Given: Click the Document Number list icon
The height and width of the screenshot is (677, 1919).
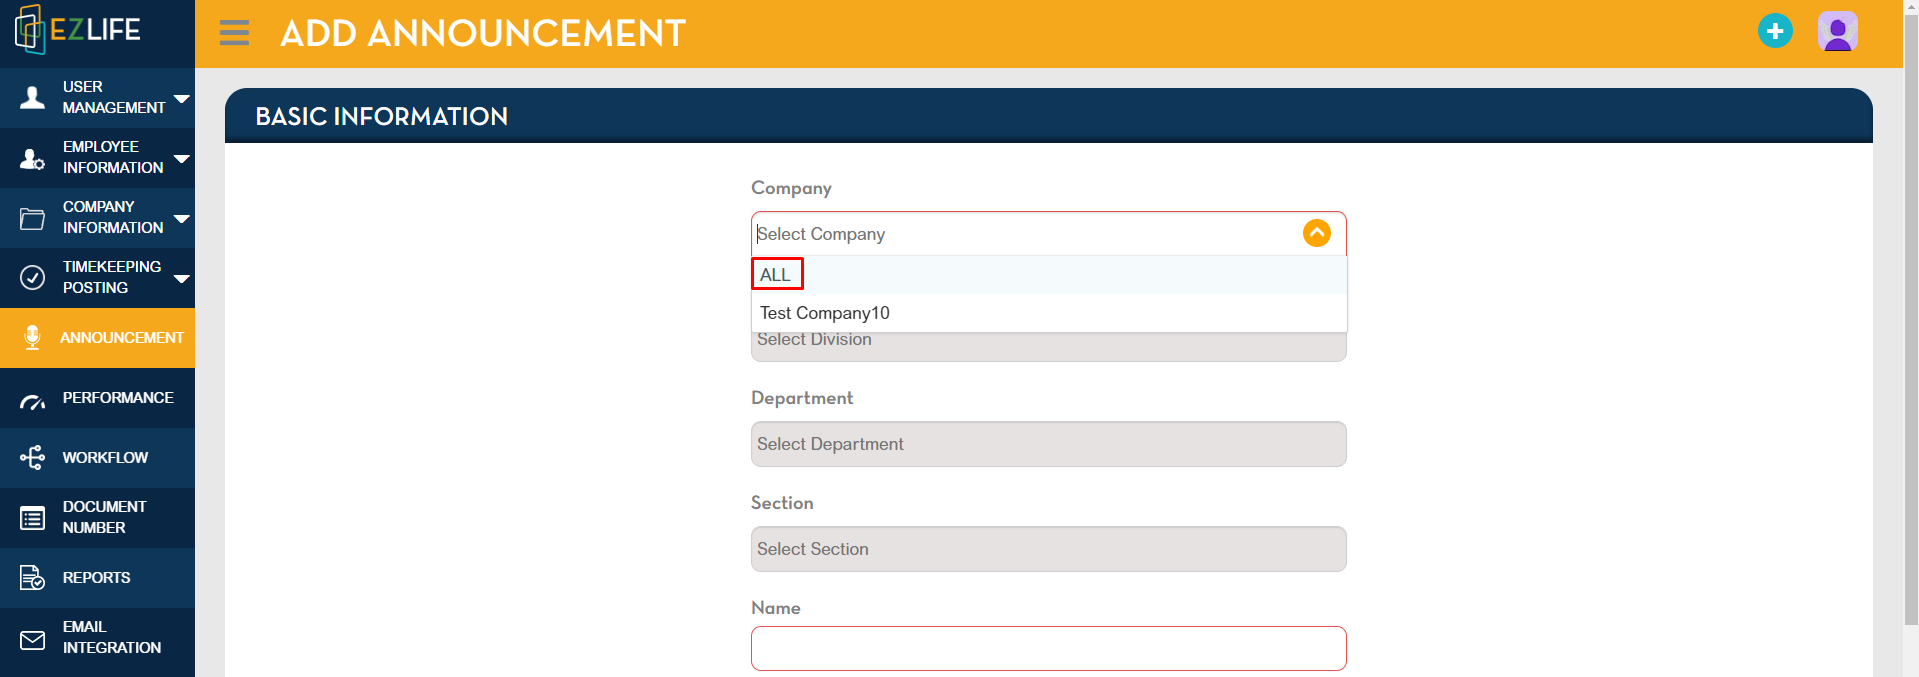Looking at the screenshot, I should [x=33, y=518].
